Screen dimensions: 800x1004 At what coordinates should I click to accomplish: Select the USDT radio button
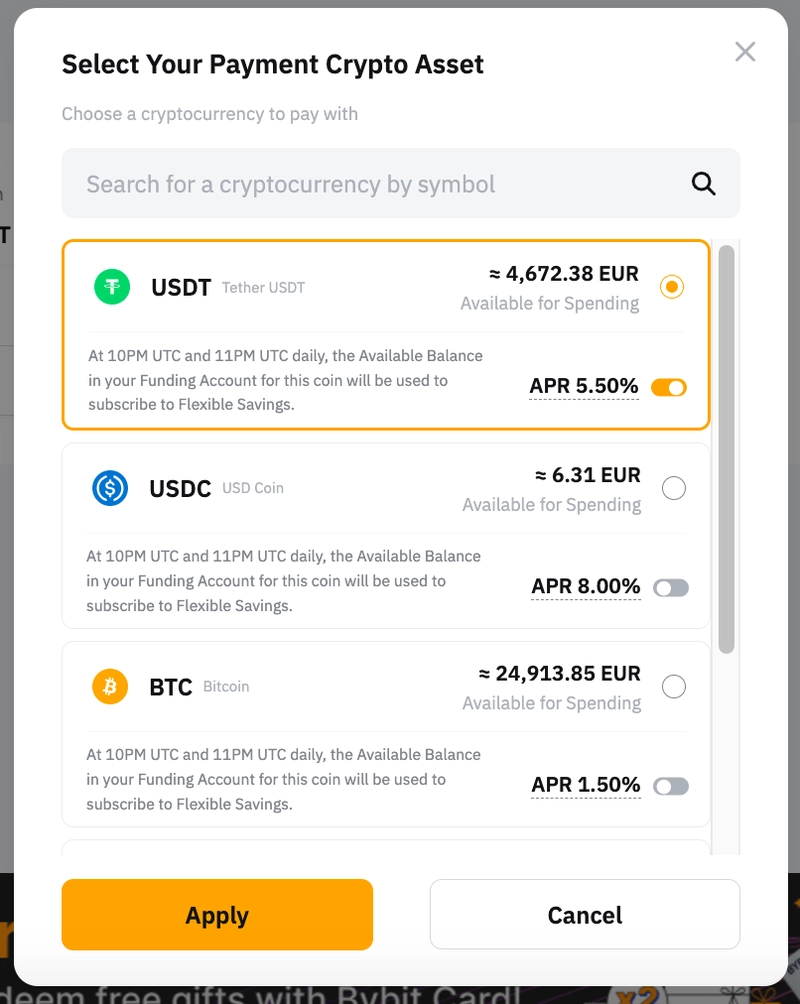click(x=672, y=287)
